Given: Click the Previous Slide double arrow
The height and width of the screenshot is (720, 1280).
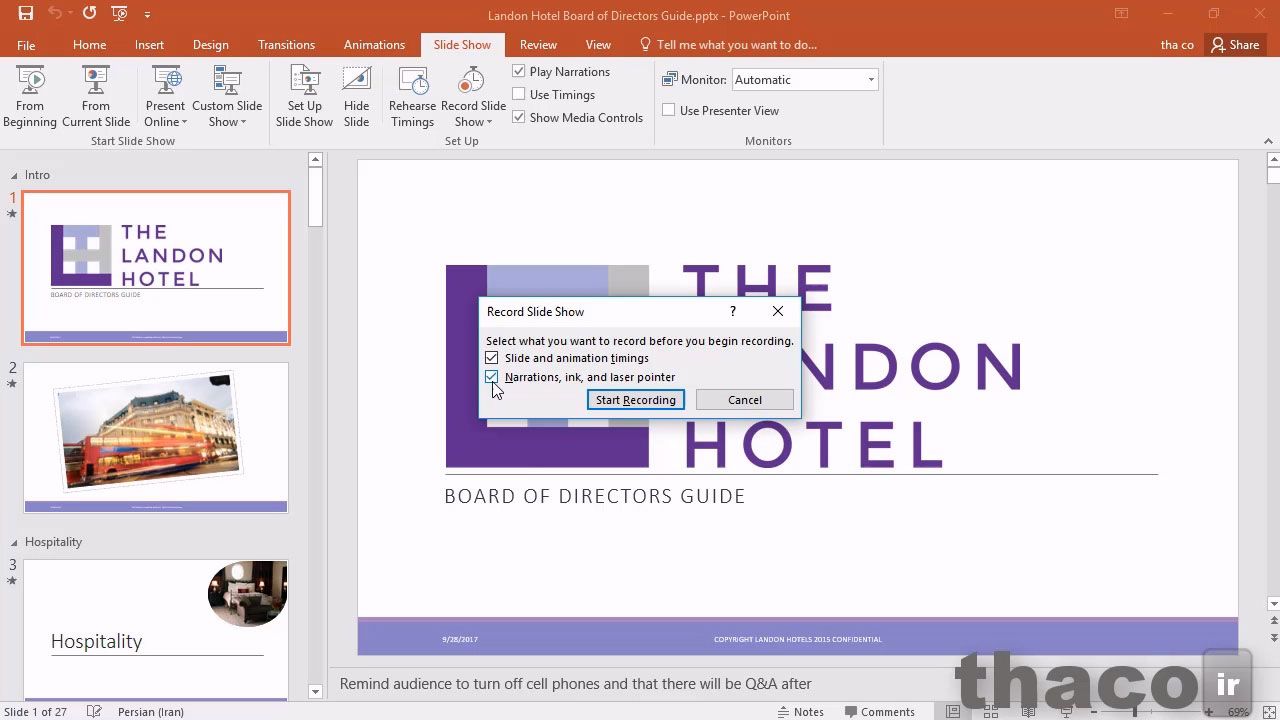Looking at the screenshot, I should 1273,621.
